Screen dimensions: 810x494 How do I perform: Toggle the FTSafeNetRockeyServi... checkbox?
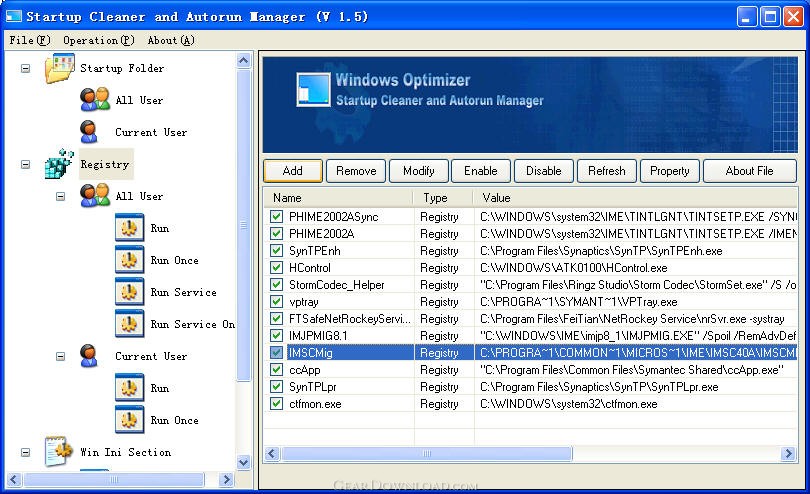[276, 319]
